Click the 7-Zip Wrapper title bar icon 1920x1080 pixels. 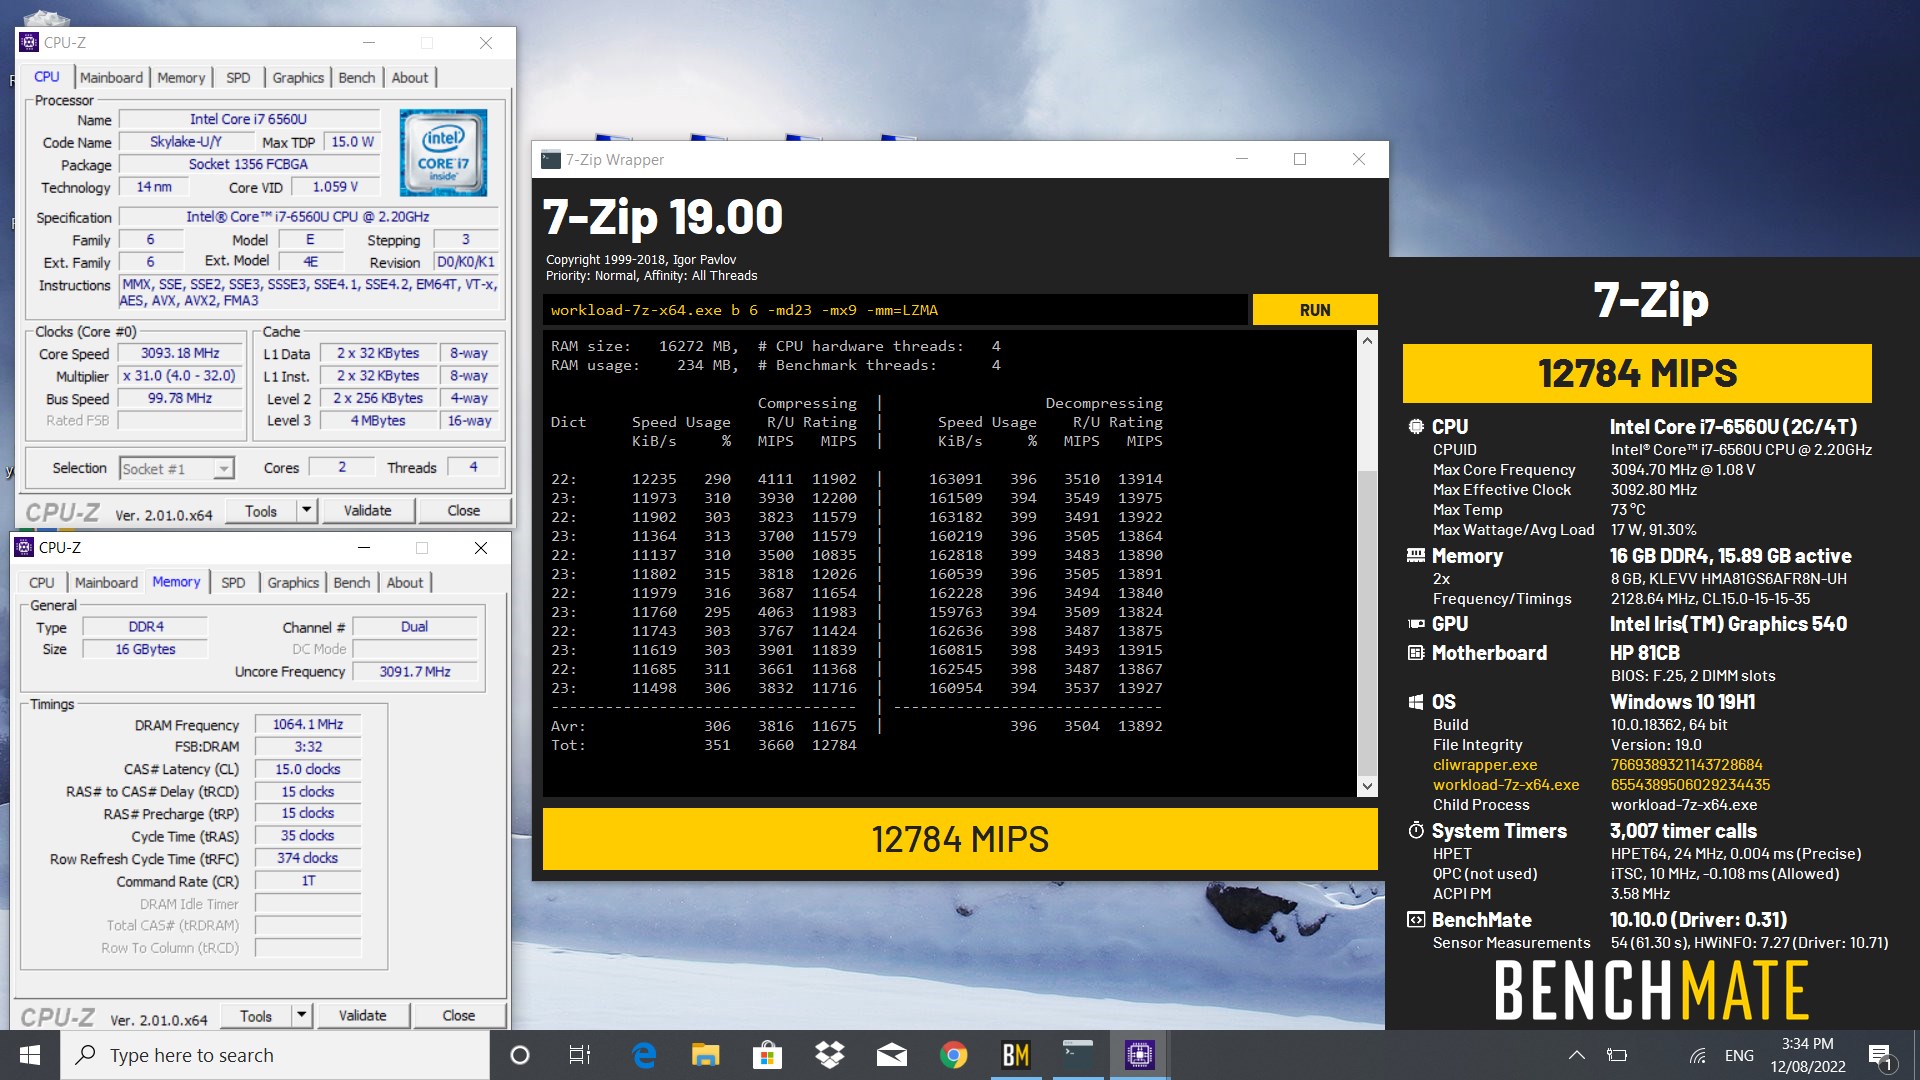click(550, 160)
